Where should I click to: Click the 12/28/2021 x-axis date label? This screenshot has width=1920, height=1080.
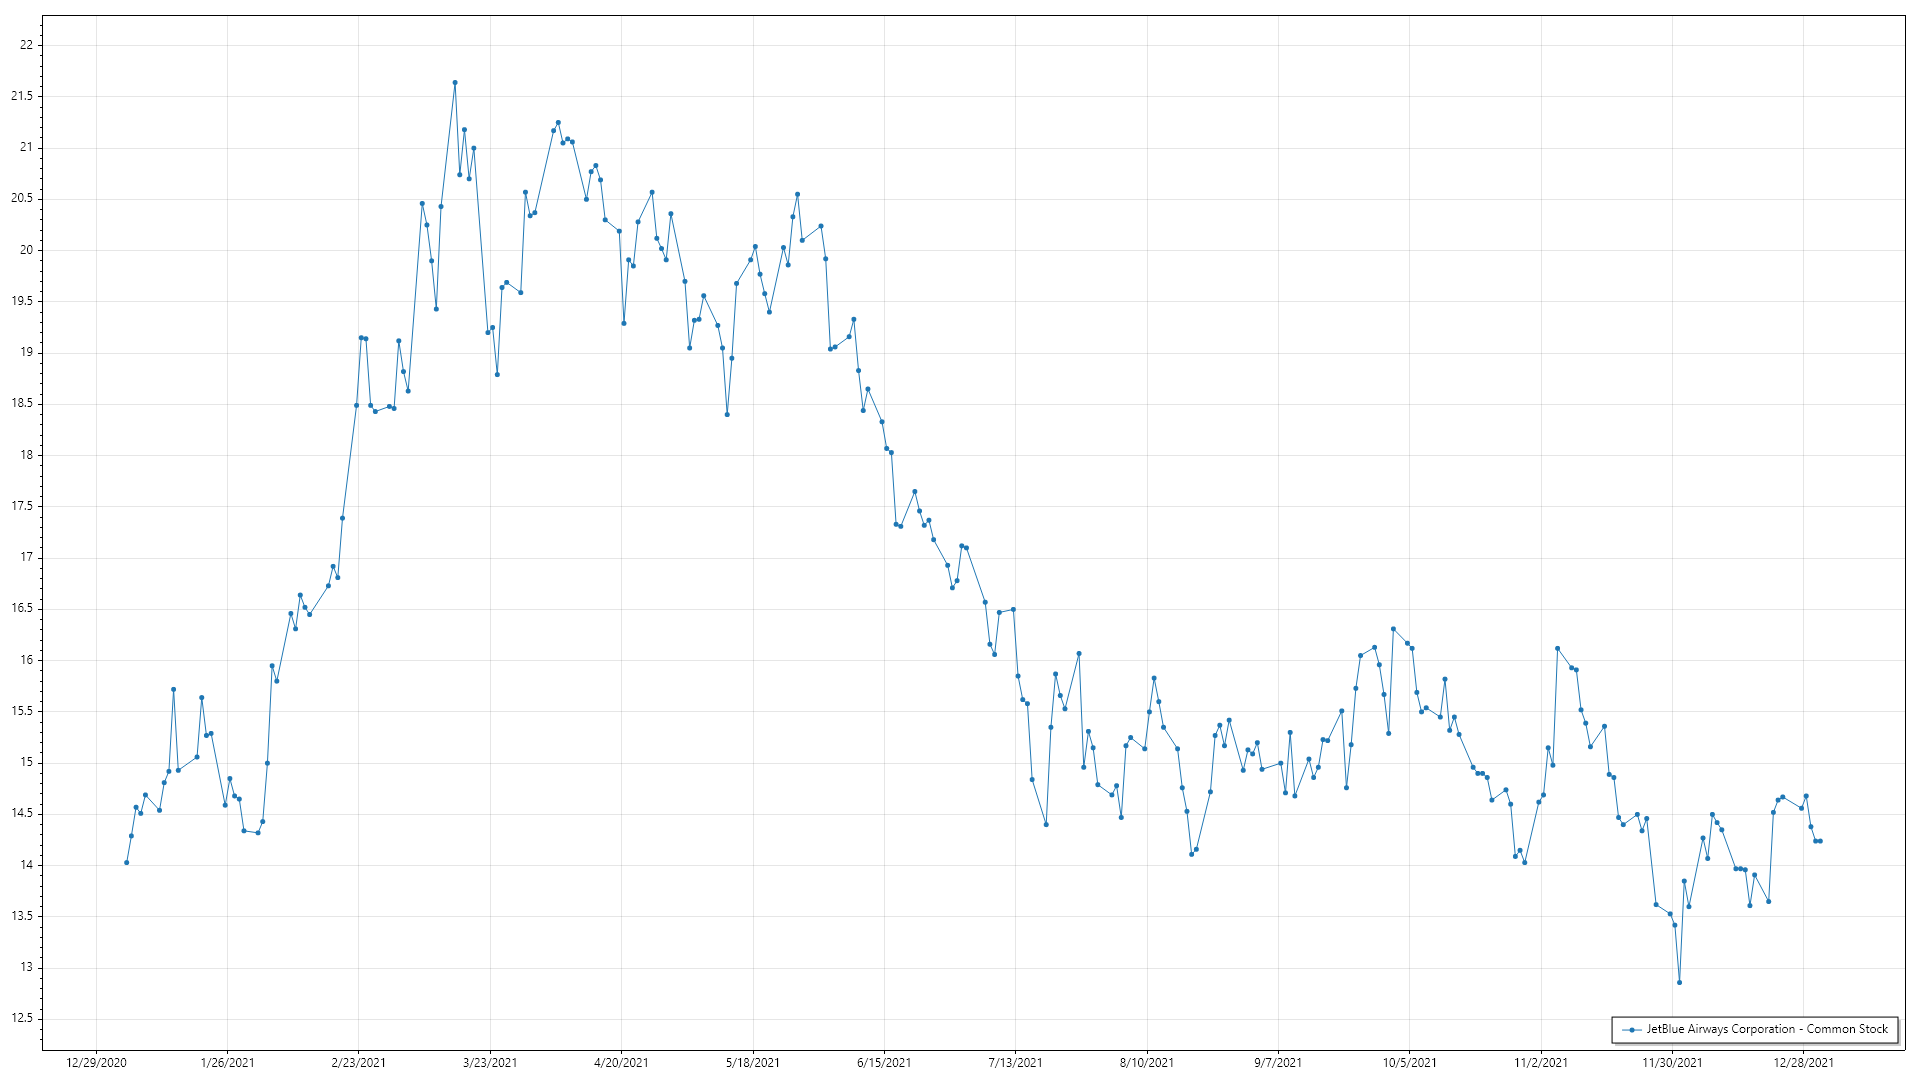pos(1803,1062)
